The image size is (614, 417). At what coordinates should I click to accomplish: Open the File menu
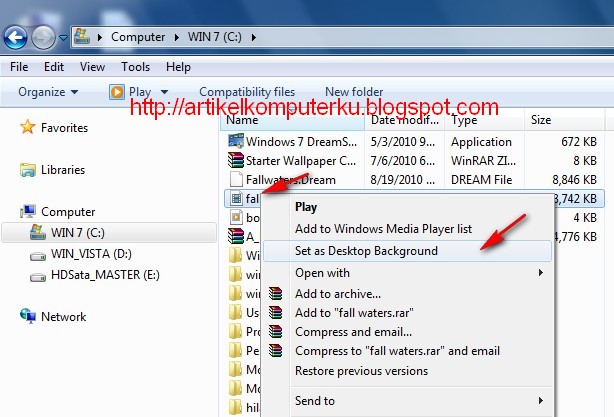pyautogui.click(x=19, y=67)
